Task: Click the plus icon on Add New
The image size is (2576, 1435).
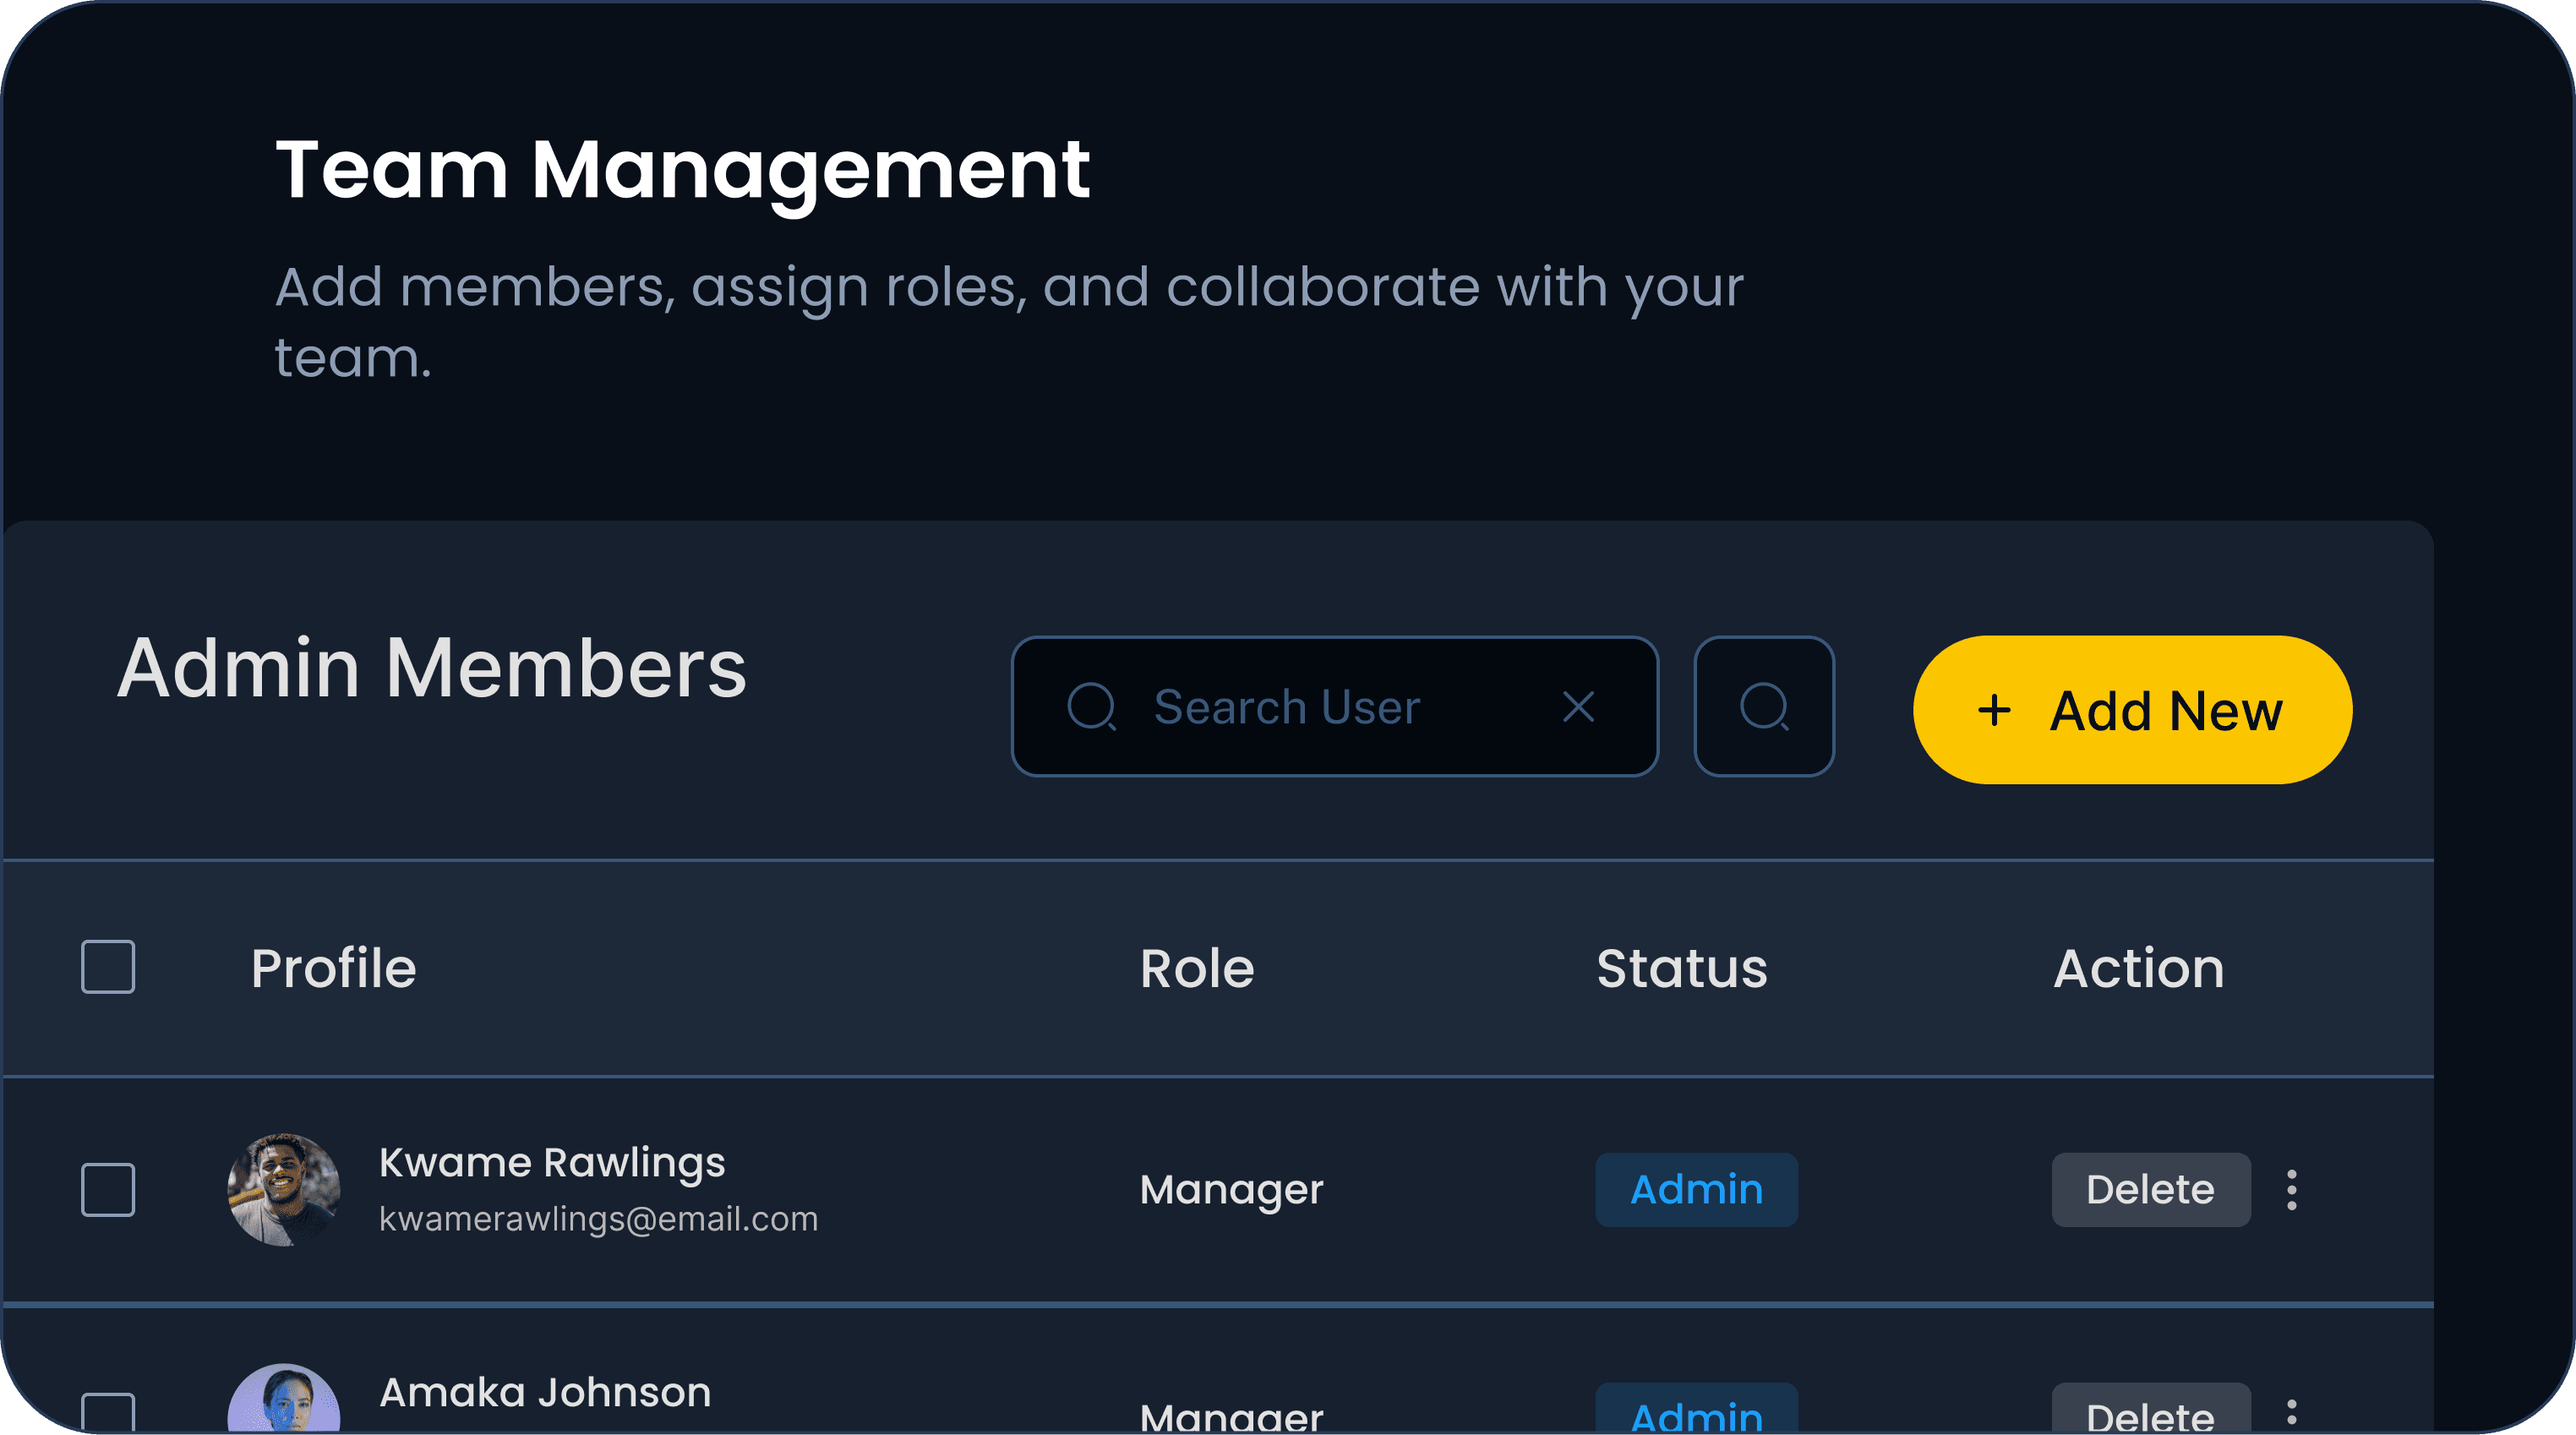Action: click(1994, 711)
